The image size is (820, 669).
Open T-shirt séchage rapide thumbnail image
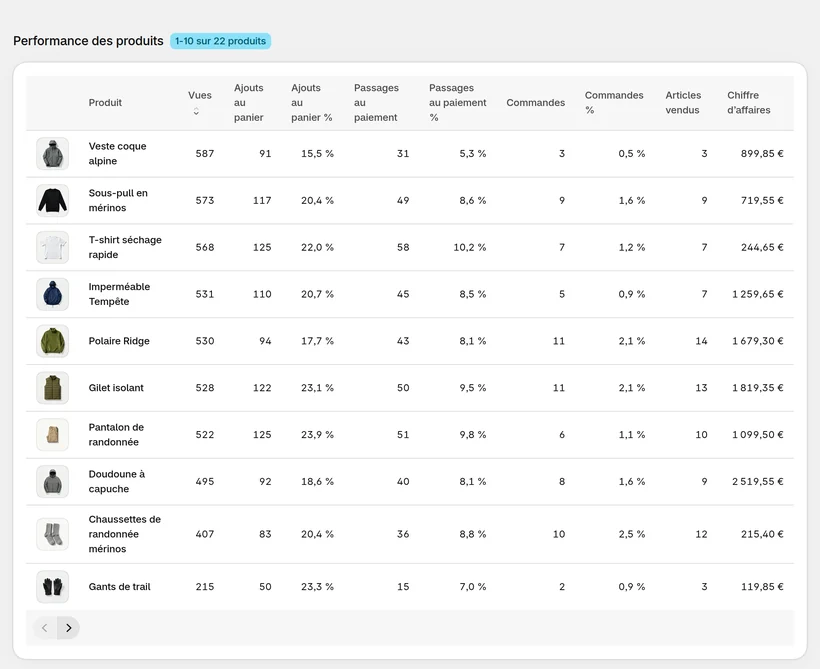[52, 247]
